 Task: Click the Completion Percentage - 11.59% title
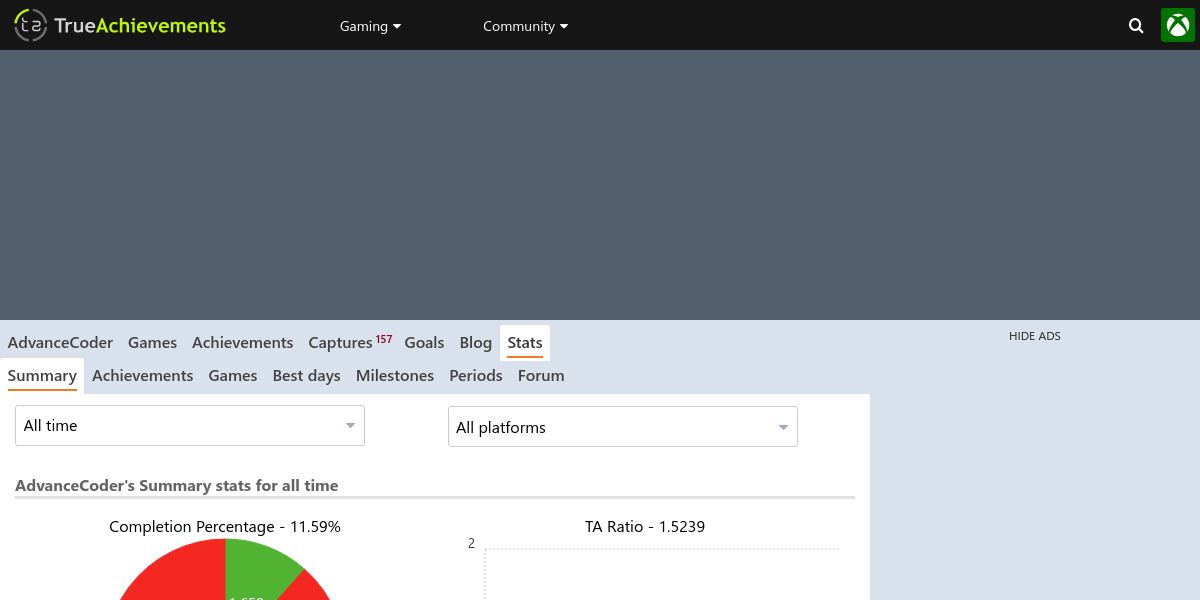coord(225,527)
